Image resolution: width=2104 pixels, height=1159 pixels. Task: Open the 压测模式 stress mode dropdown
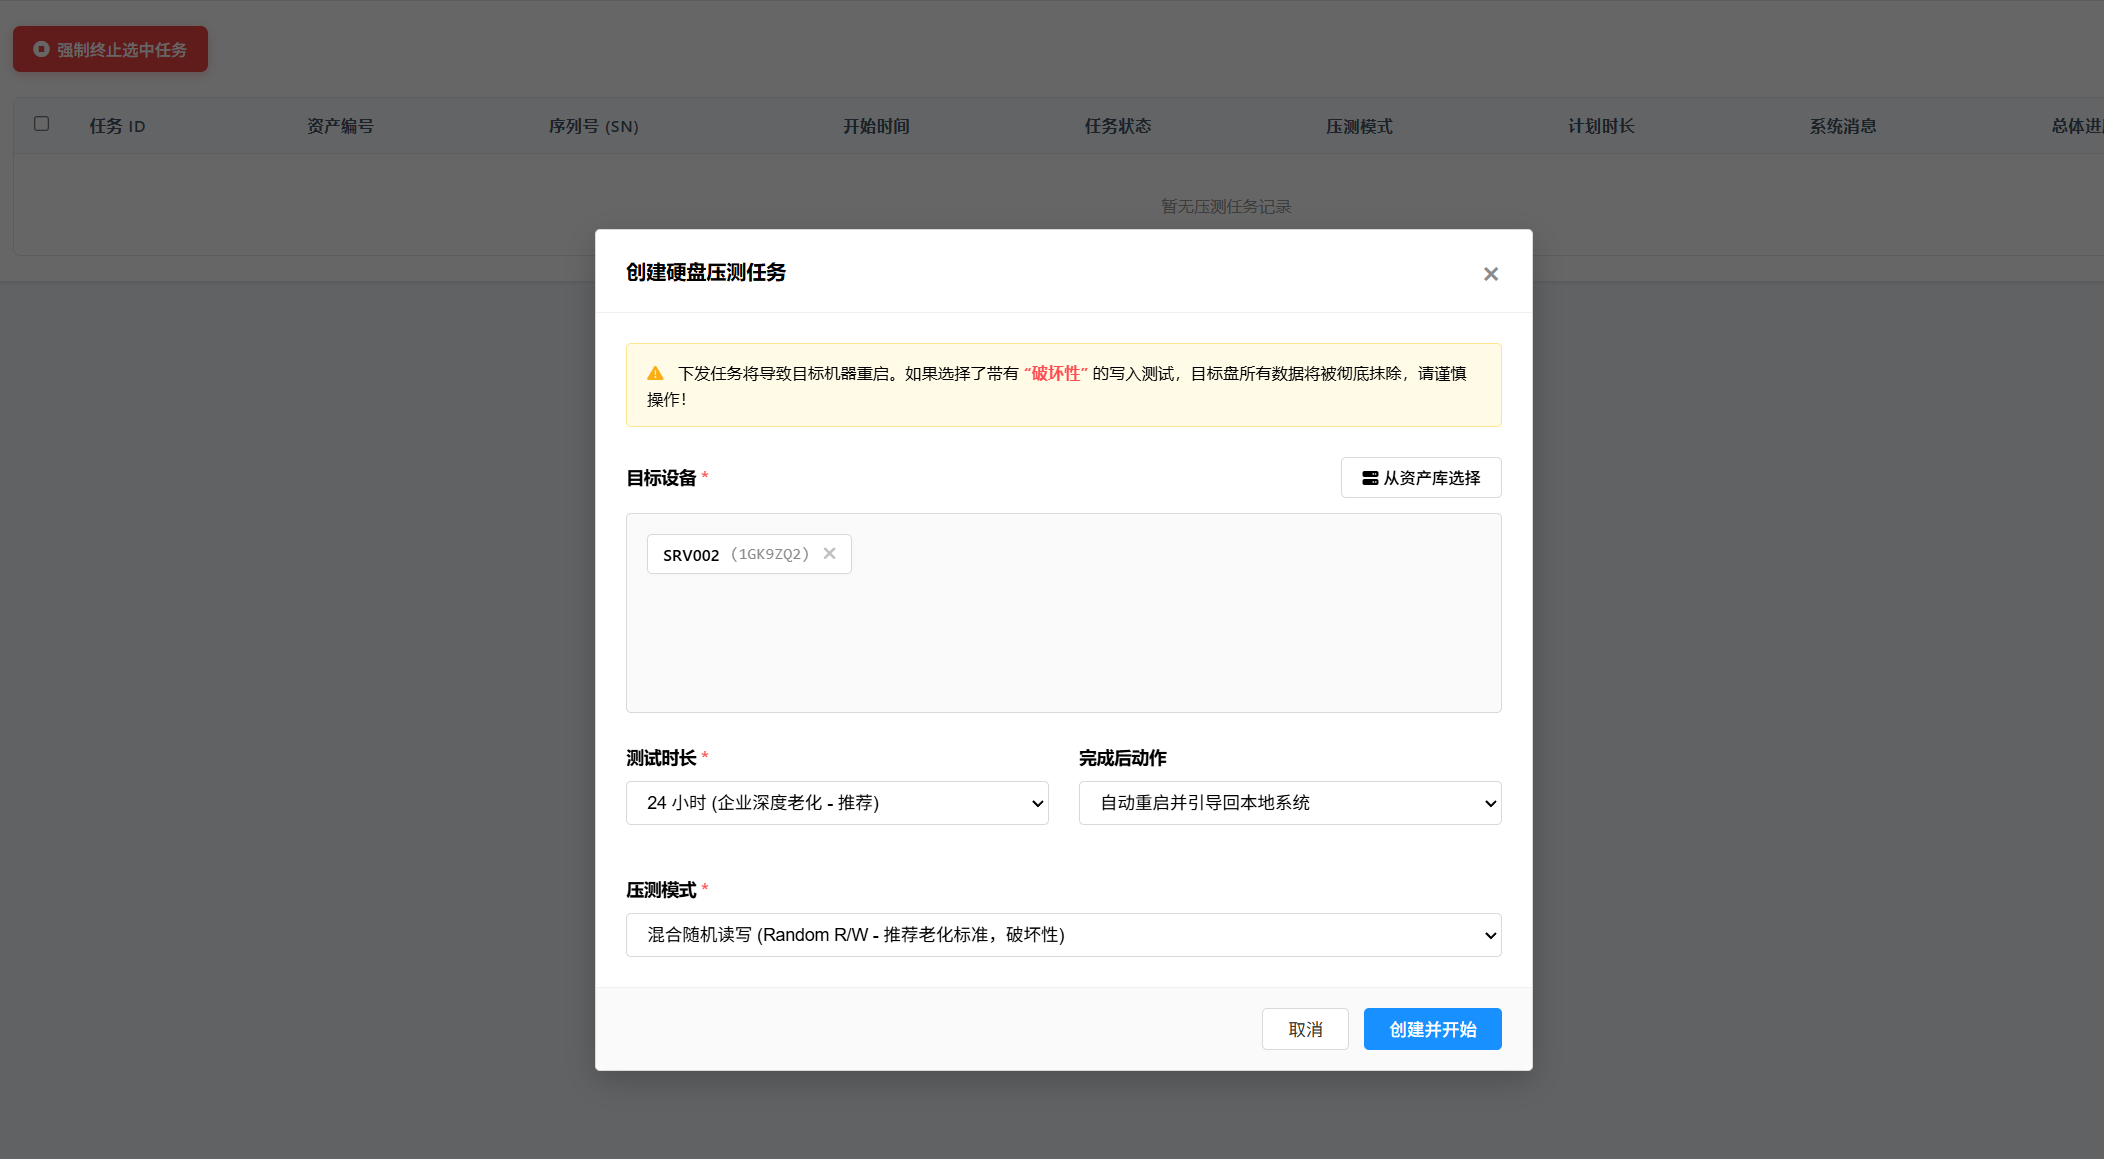pyautogui.click(x=1063, y=935)
